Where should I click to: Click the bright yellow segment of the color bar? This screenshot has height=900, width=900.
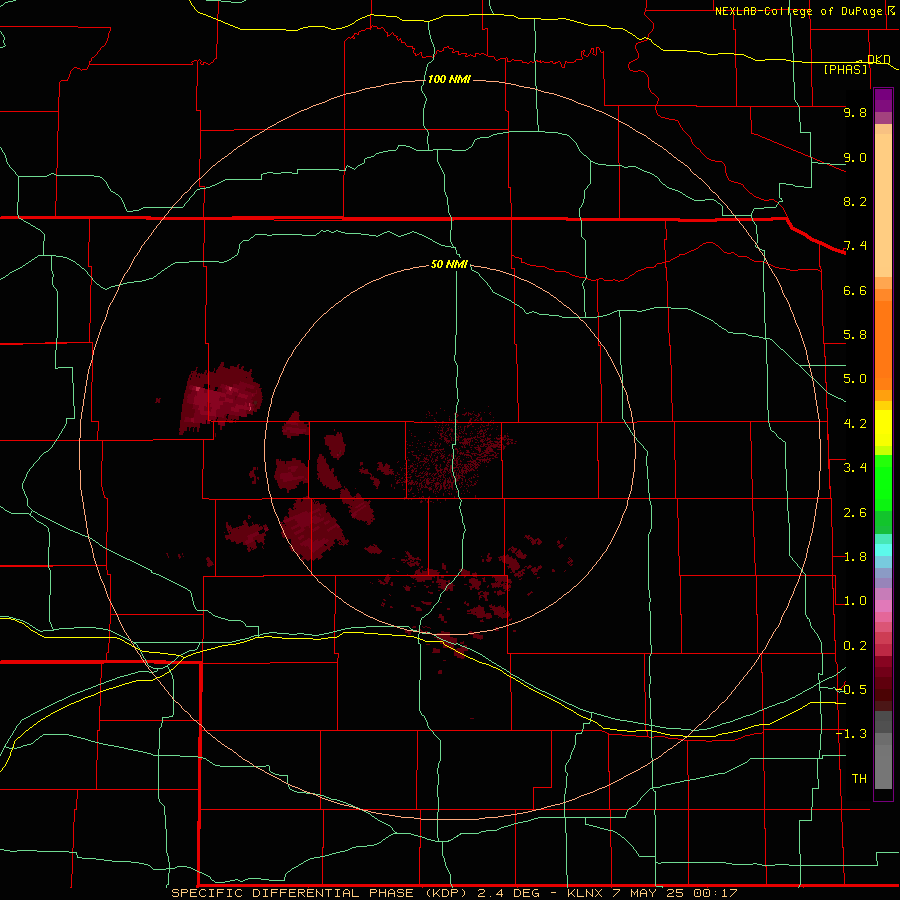[883, 428]
